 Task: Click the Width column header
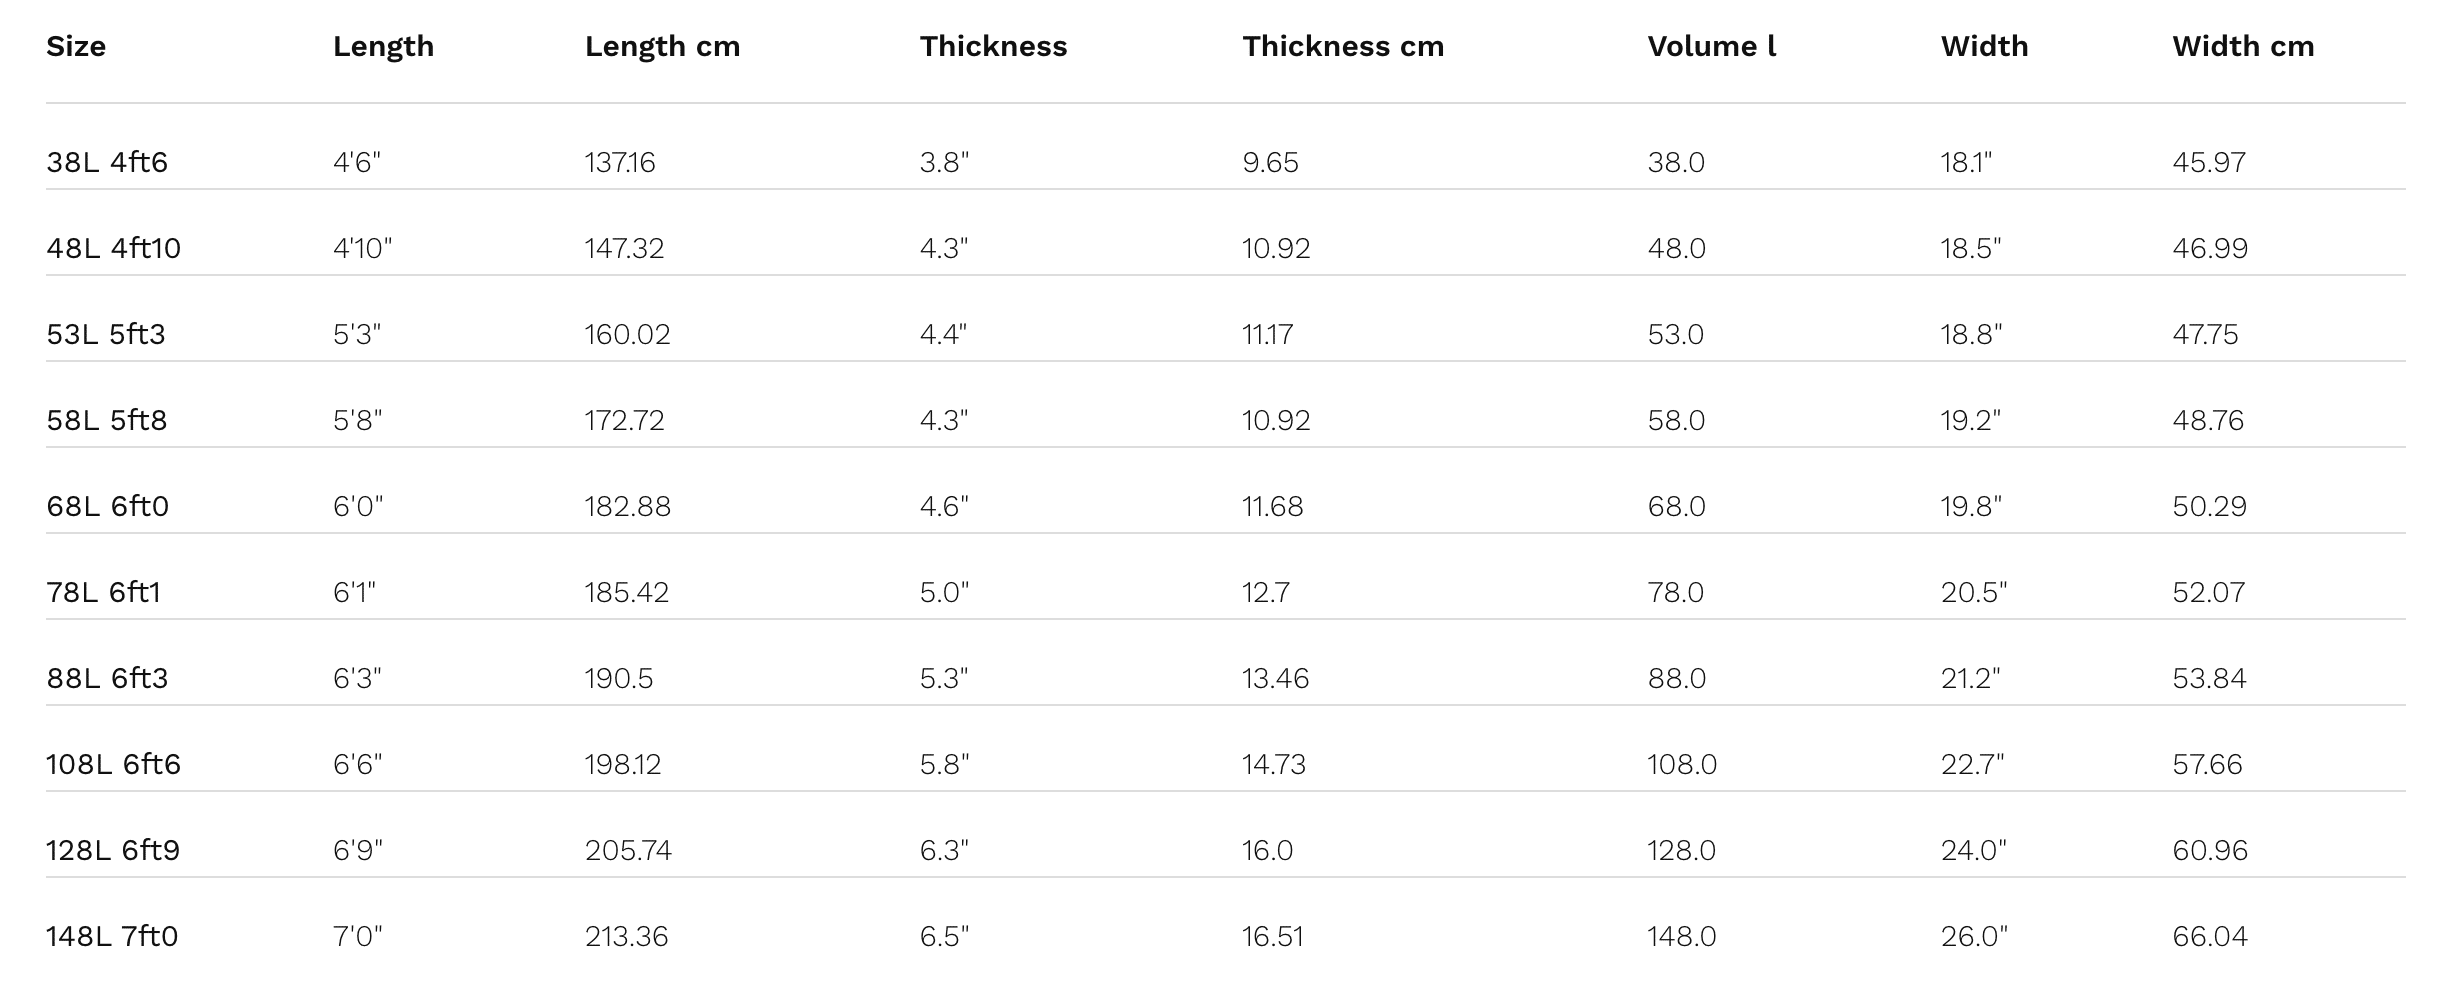[x=1984, y=47]
